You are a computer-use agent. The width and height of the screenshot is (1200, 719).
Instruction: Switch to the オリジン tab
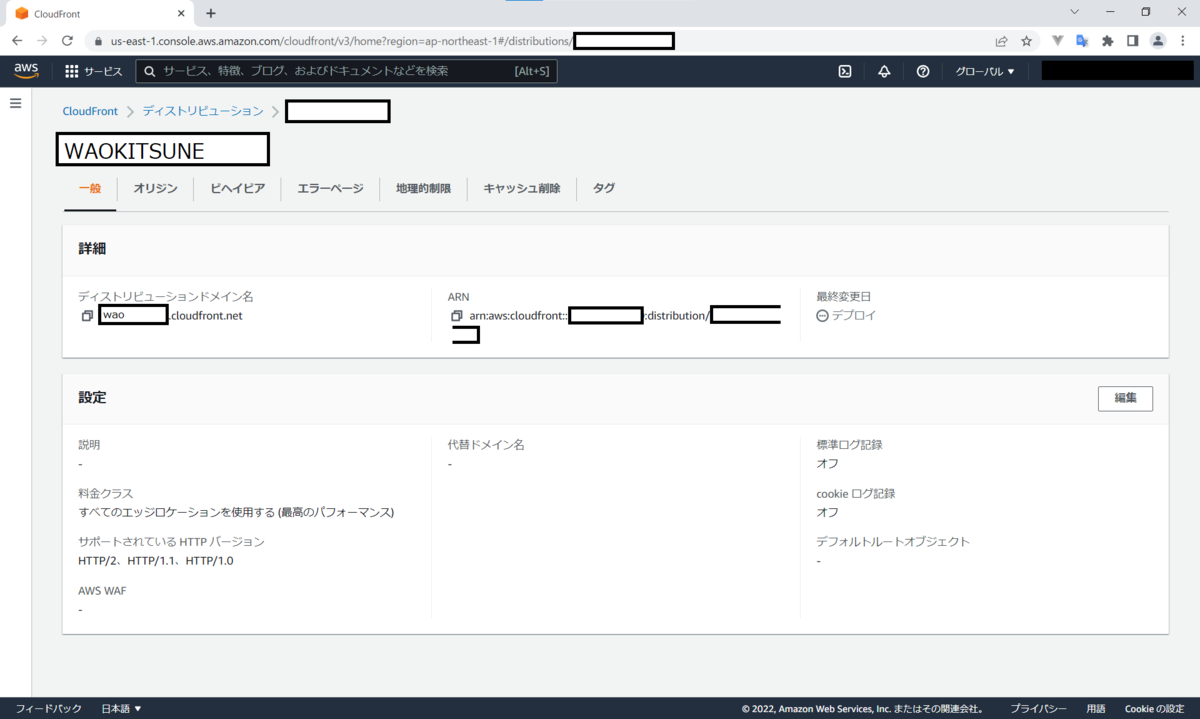(155, 188)
